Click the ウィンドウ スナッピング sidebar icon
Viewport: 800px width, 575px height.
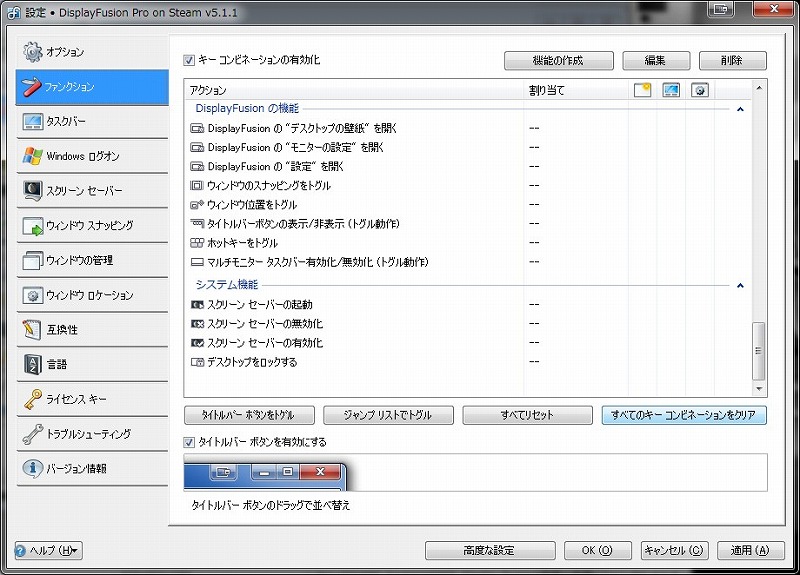pos(33,226)
